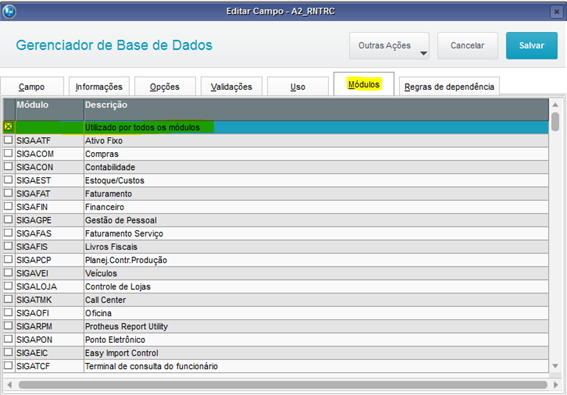Enable the SIGAFIN Financeiro module checkbox
Viewport: 567px width, 395px height.
click(x=8, y=207)
